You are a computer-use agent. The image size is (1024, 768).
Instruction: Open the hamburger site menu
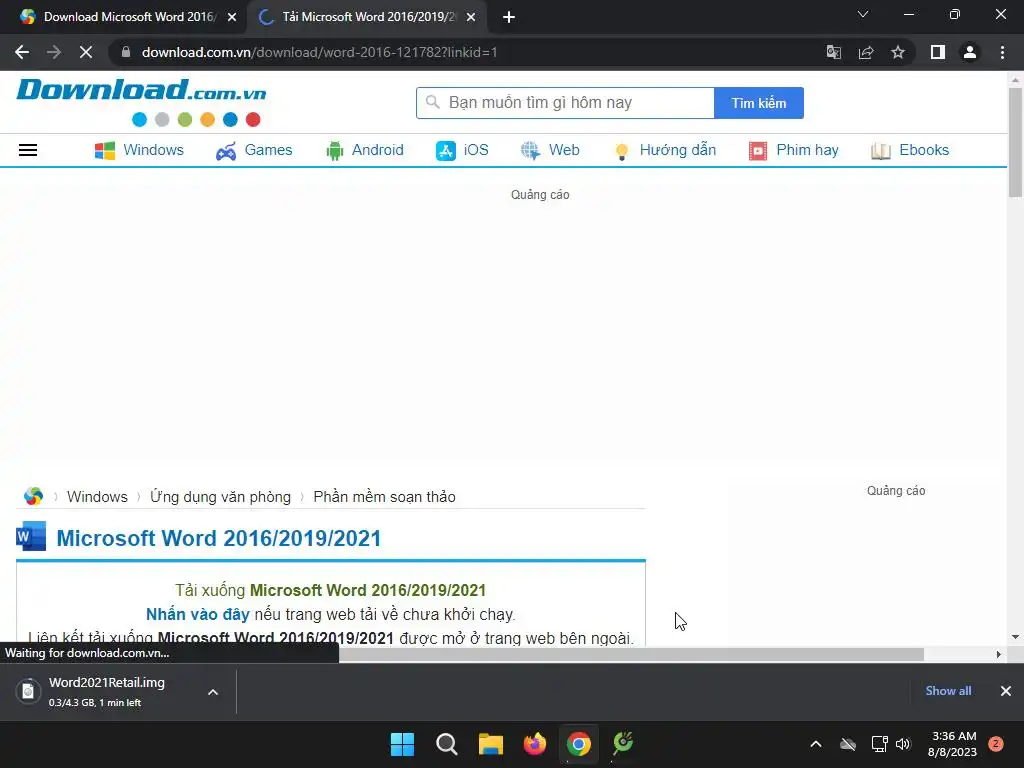(28, 150)
